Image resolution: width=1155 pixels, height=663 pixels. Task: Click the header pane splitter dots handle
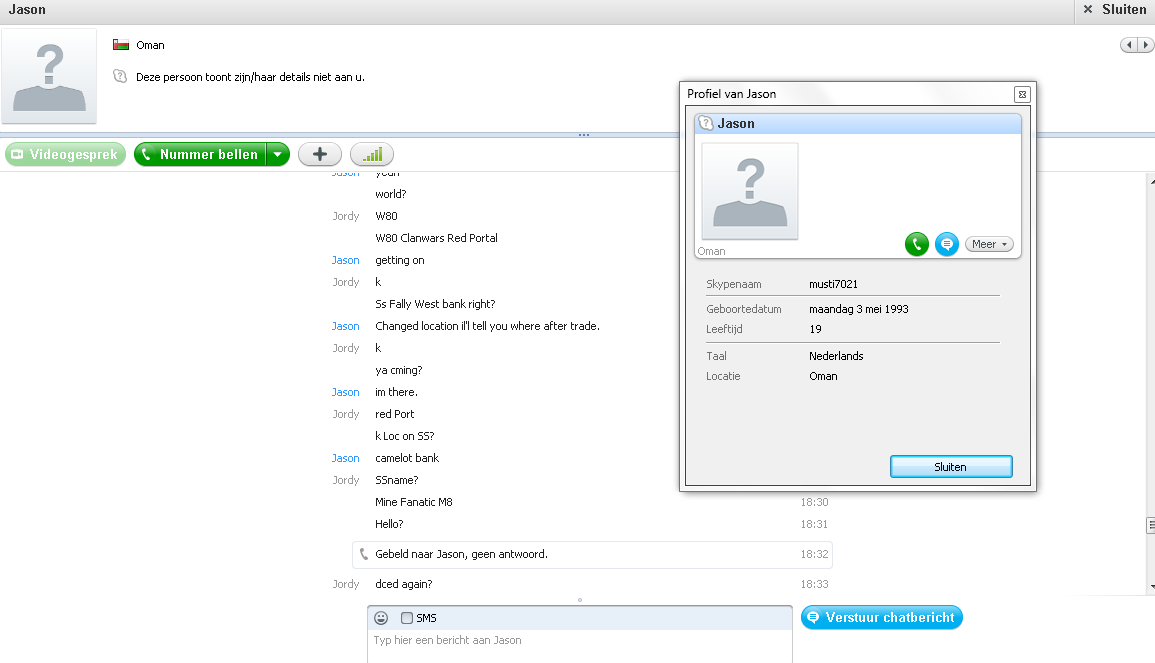tap(583, 135)
